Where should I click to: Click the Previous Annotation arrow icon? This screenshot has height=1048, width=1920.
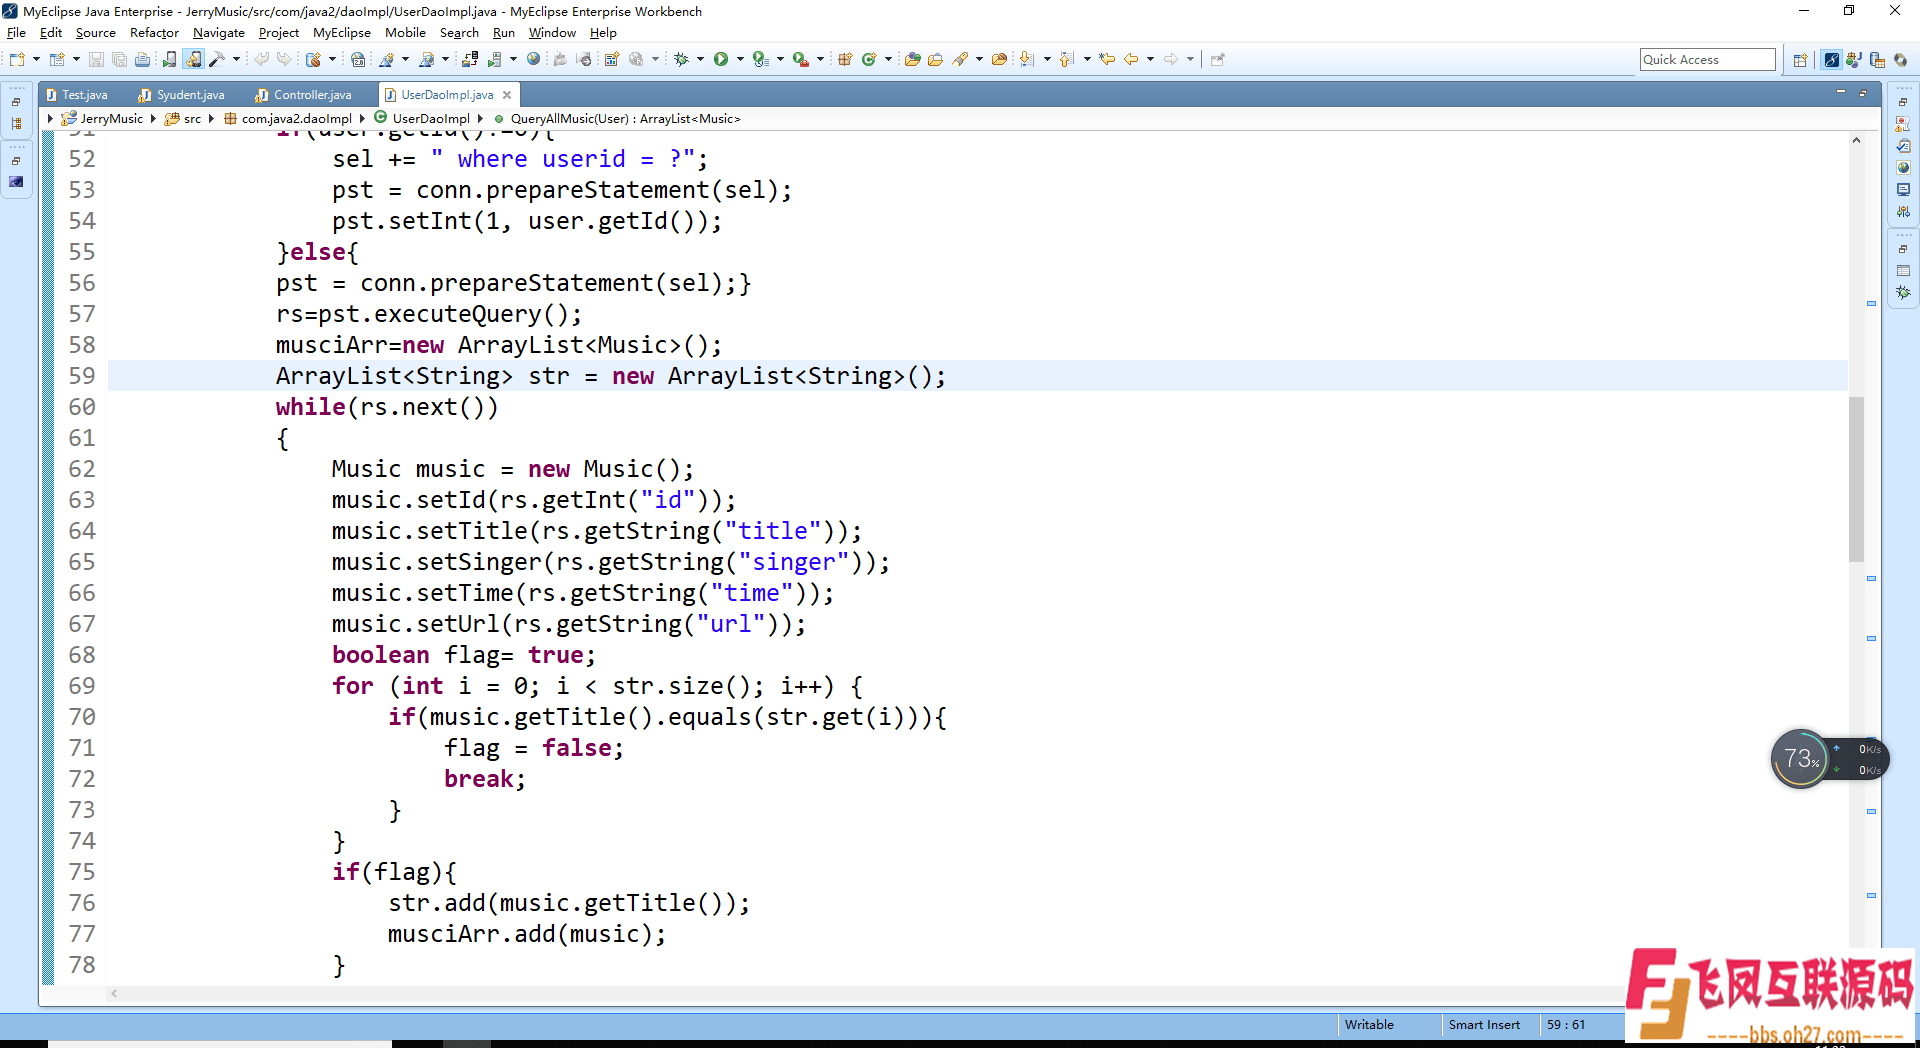click(x=1067, y=60)
